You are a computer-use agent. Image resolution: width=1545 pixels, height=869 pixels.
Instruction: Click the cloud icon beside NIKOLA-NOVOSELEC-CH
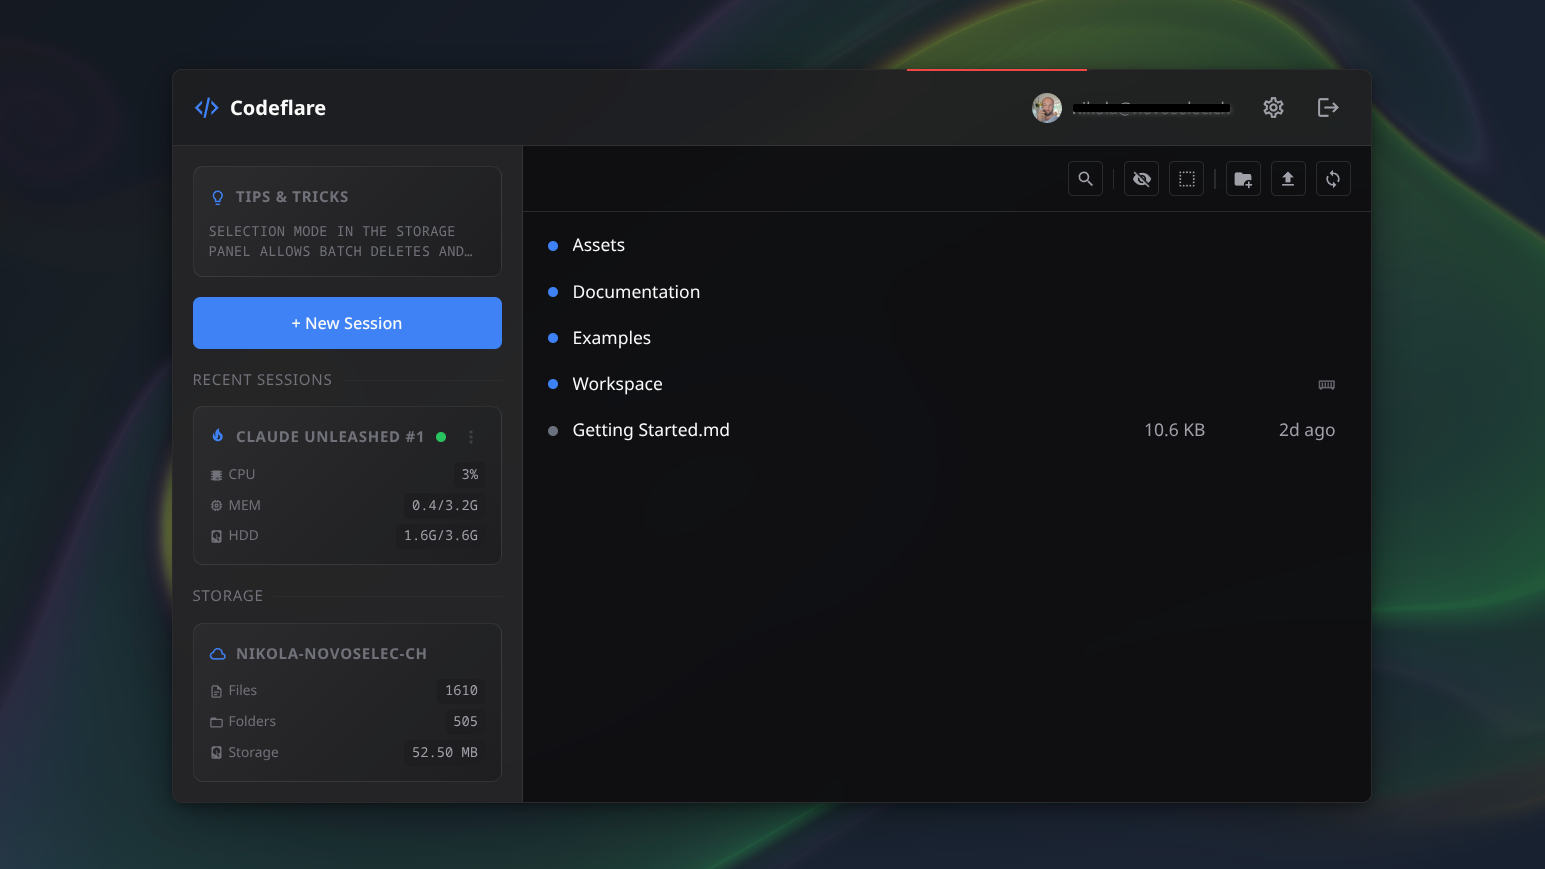(x=218, y=654)
